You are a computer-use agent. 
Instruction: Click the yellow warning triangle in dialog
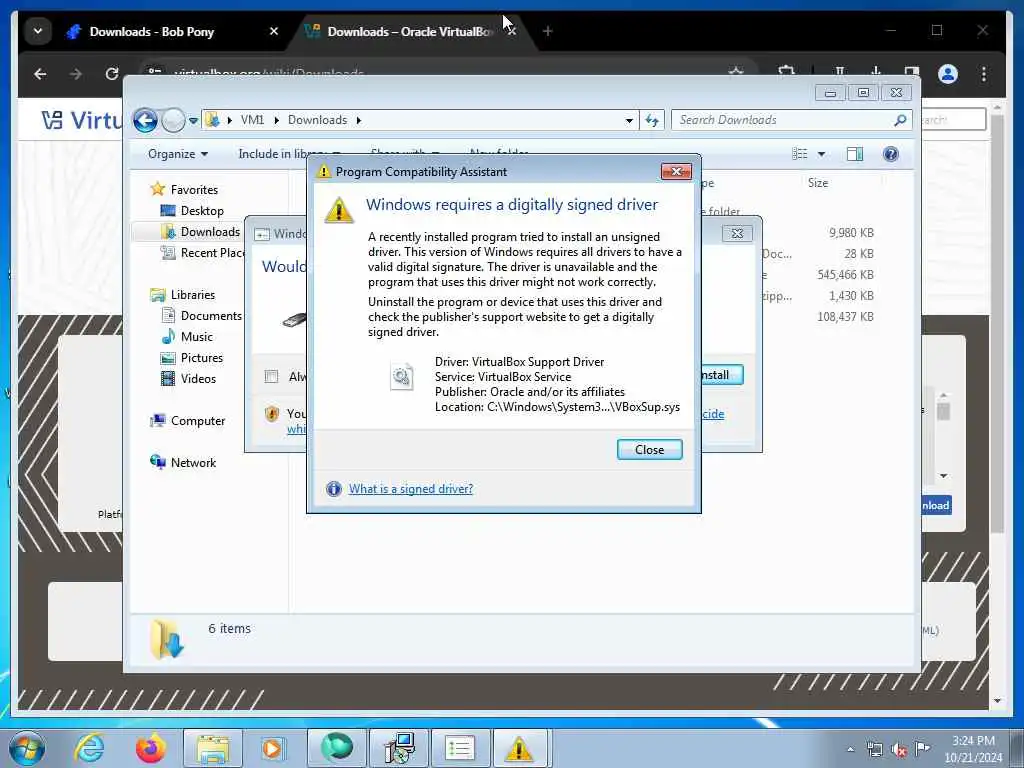point(339,210)
